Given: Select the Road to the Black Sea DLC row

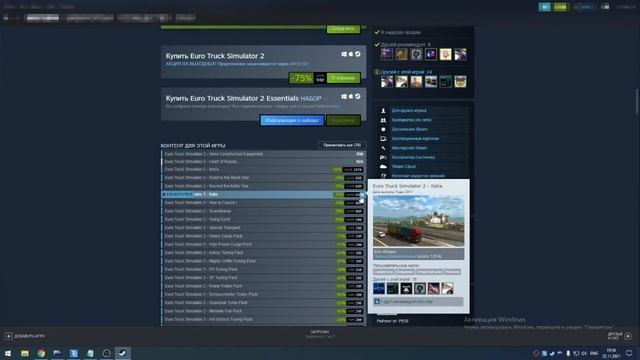Looking at the screenshot, I should [x=264, y=178].
